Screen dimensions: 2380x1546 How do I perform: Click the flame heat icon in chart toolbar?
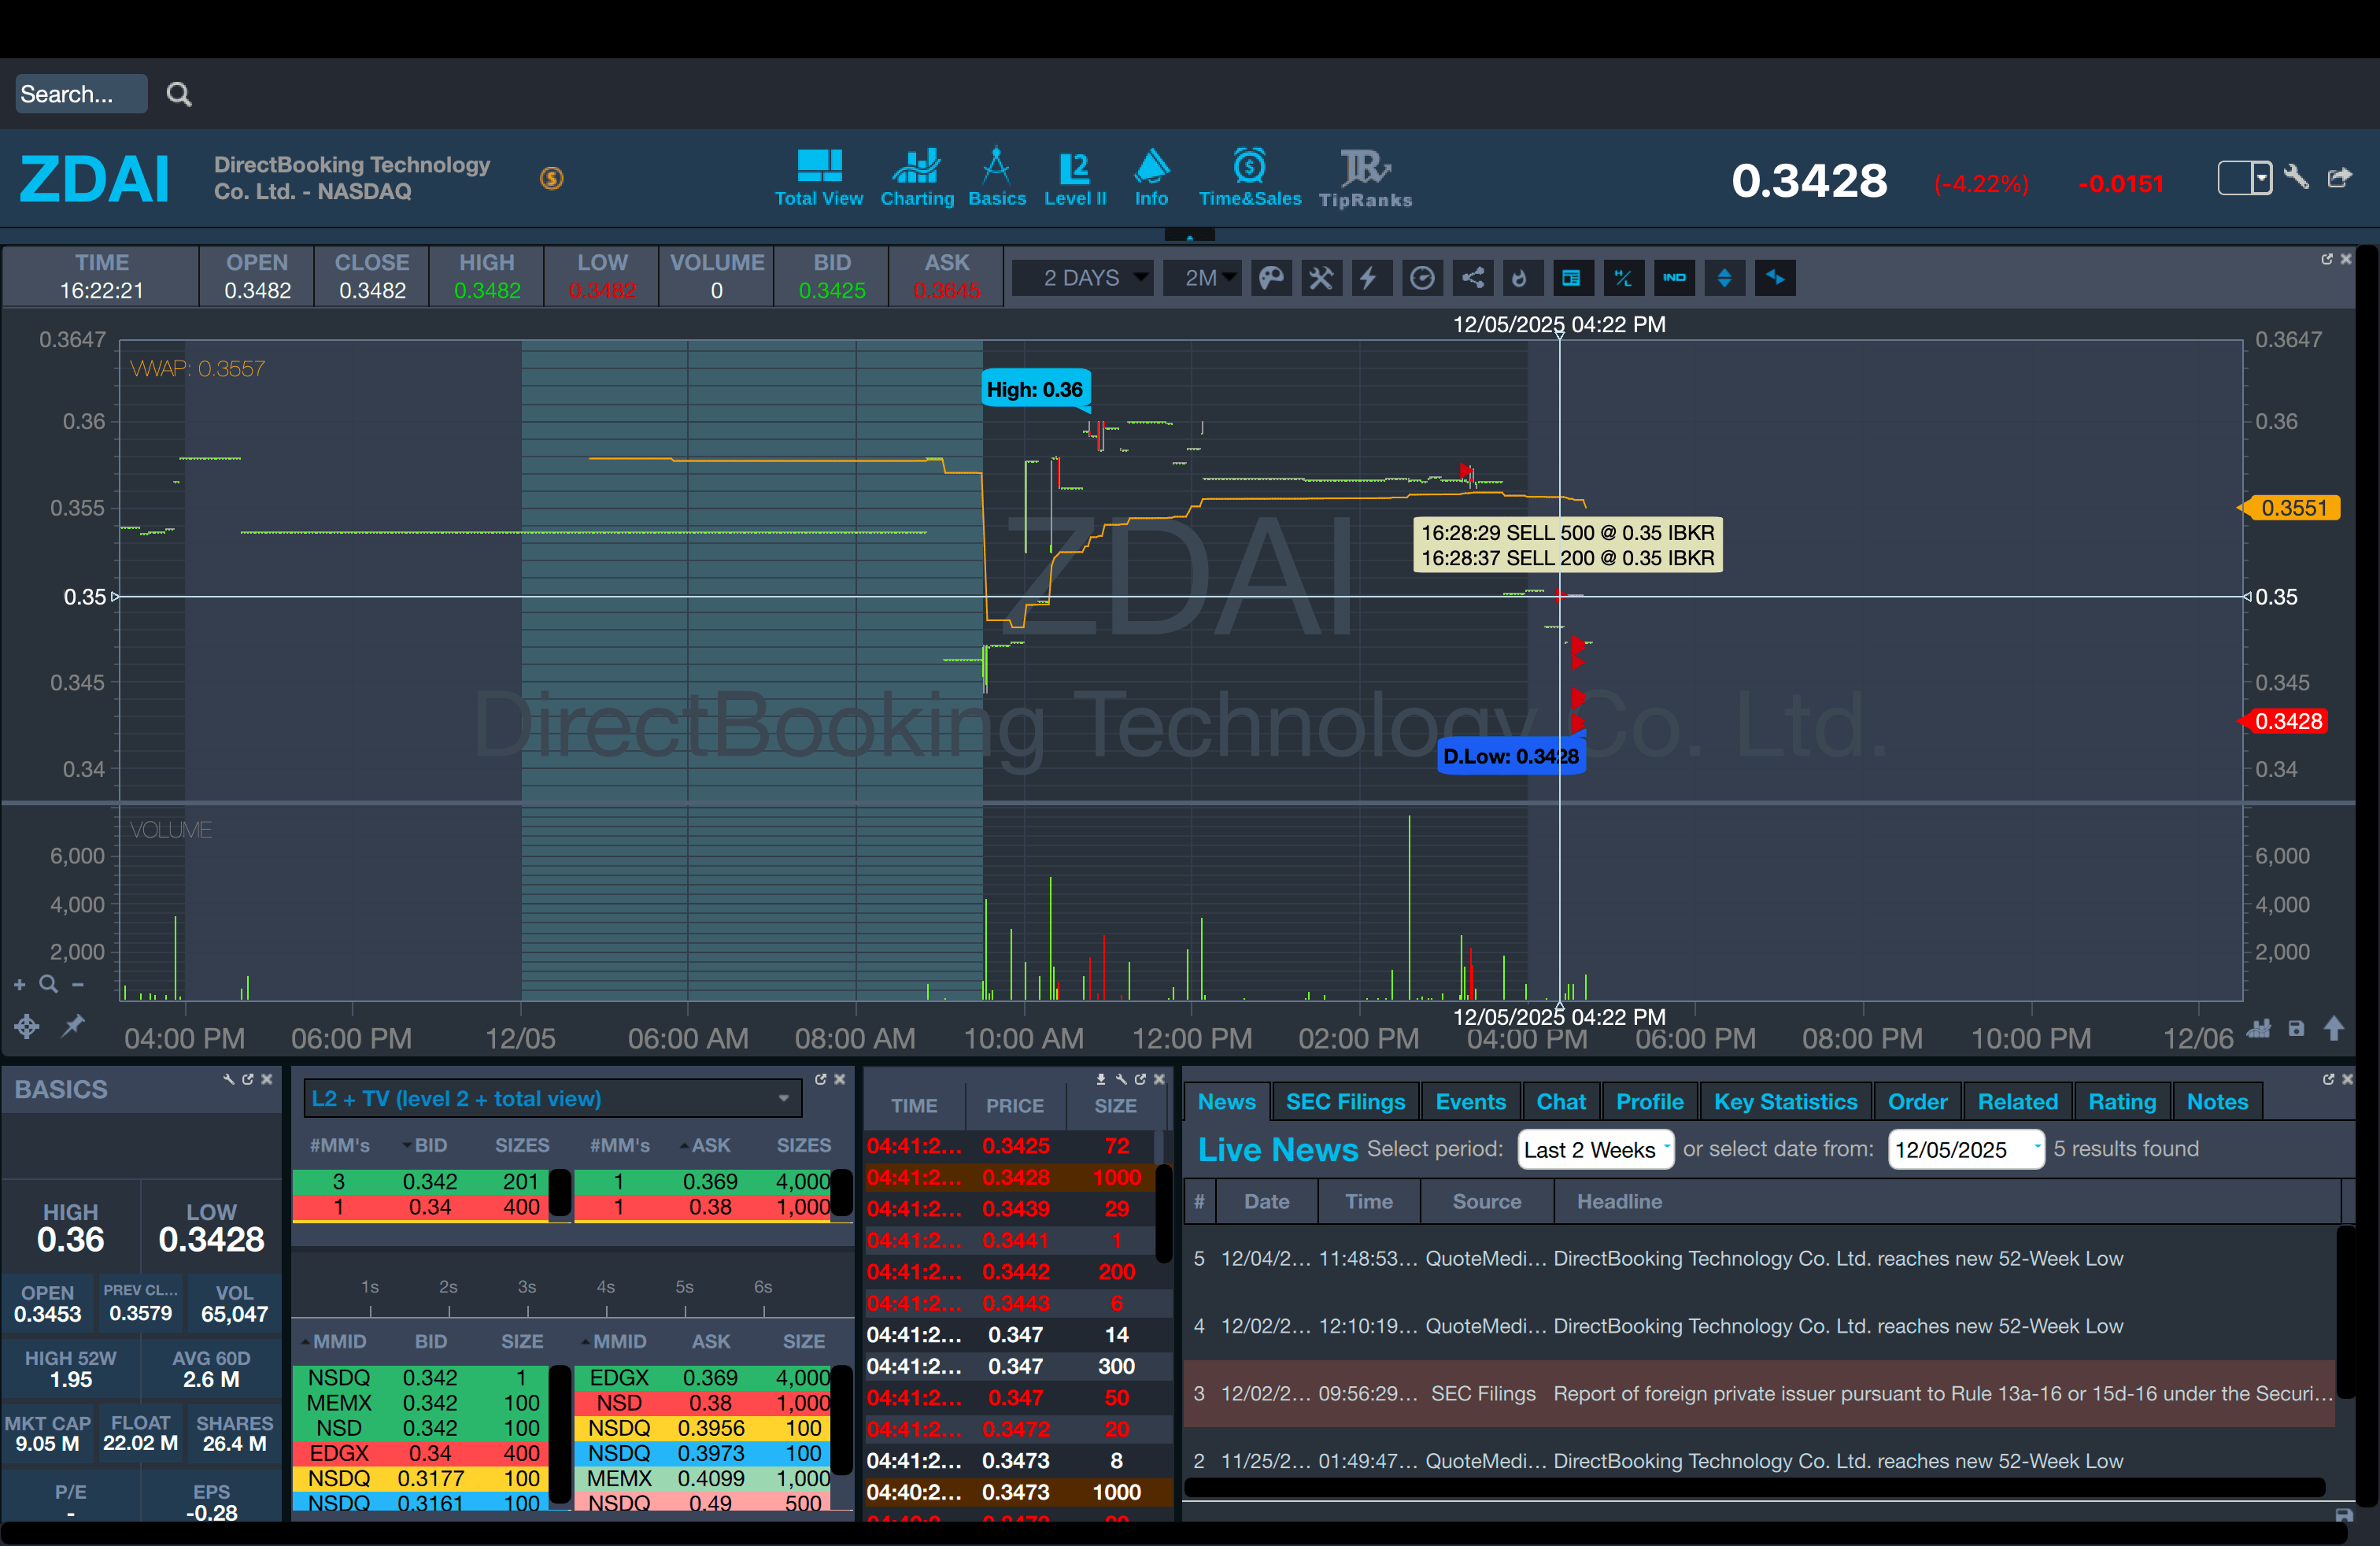click(x=1520, y=278)
